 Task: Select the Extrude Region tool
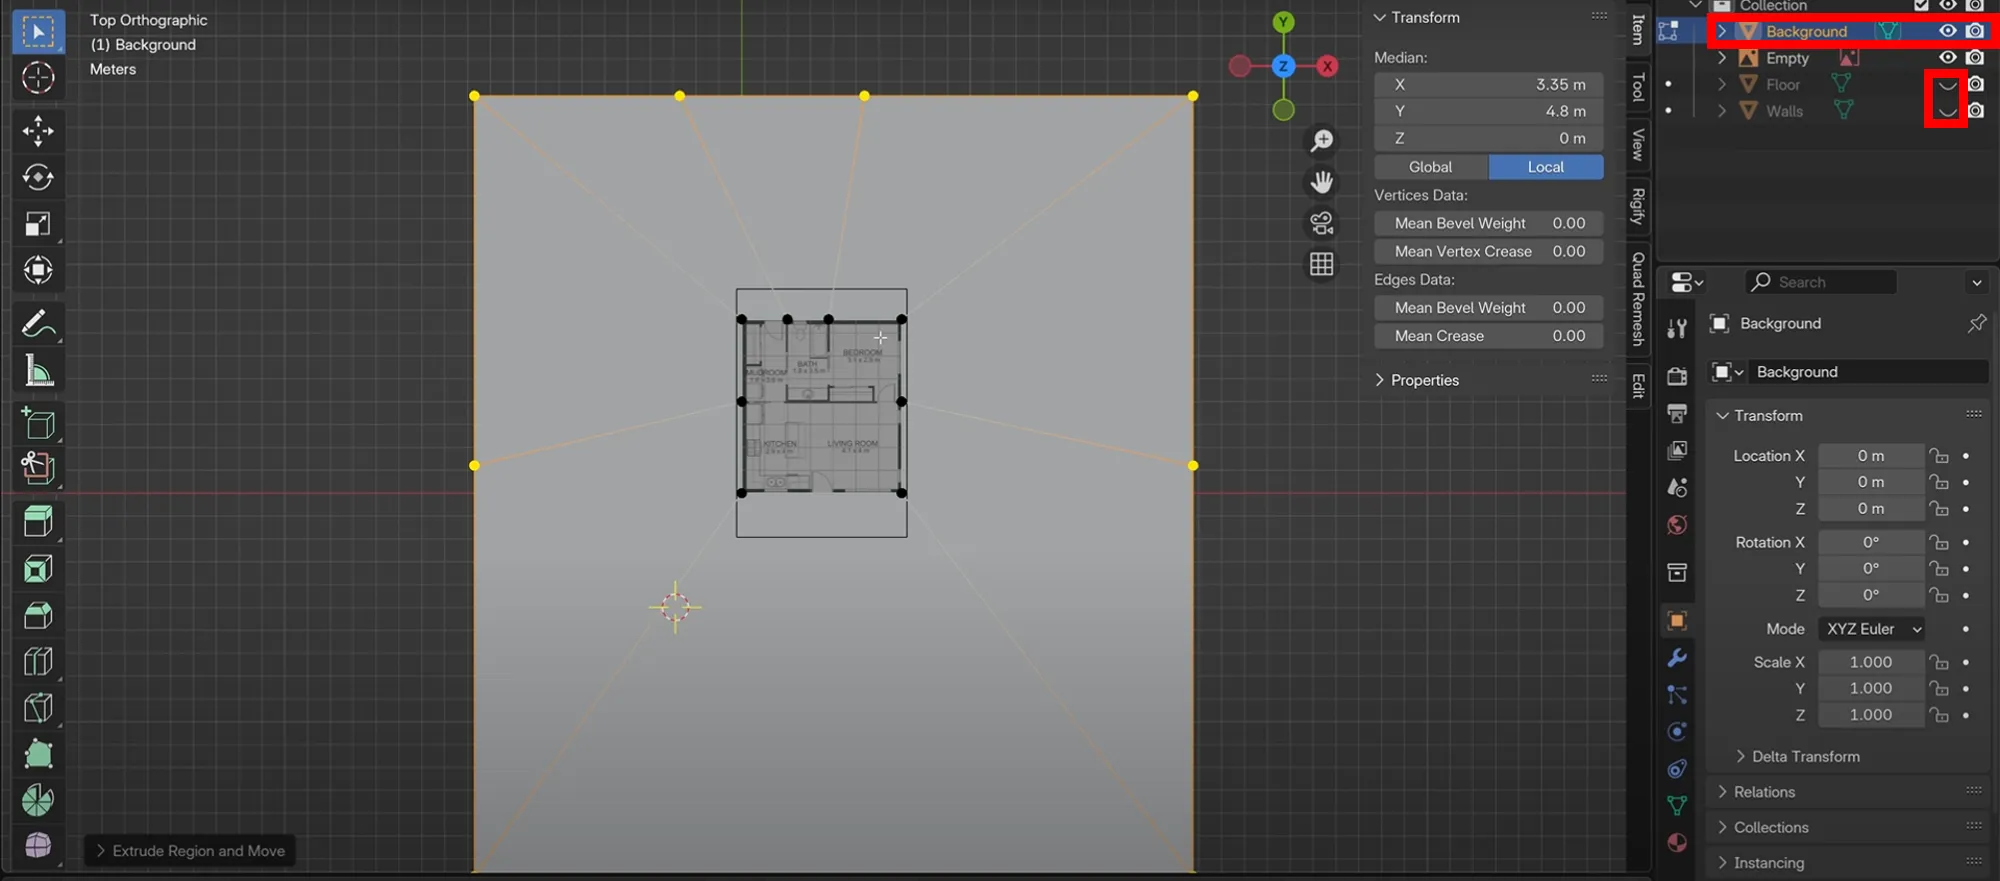tap(38, 521)
